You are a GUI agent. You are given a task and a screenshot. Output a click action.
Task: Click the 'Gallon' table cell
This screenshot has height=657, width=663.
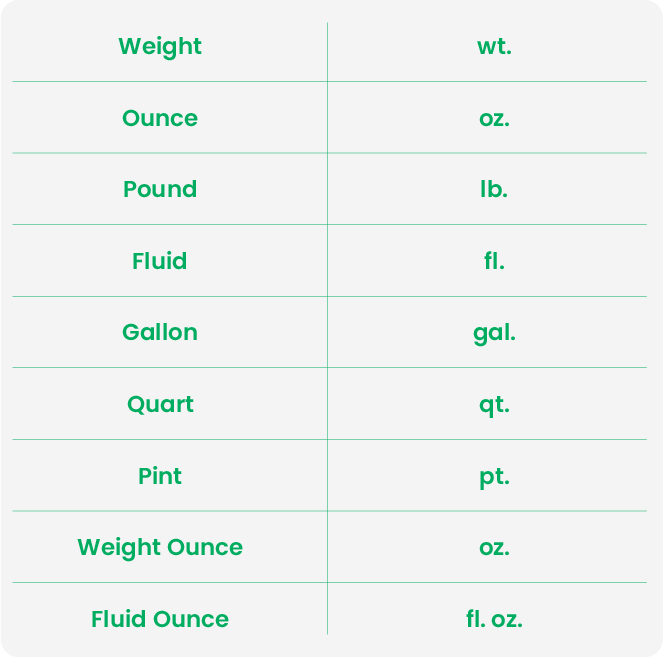coord(160,333)
